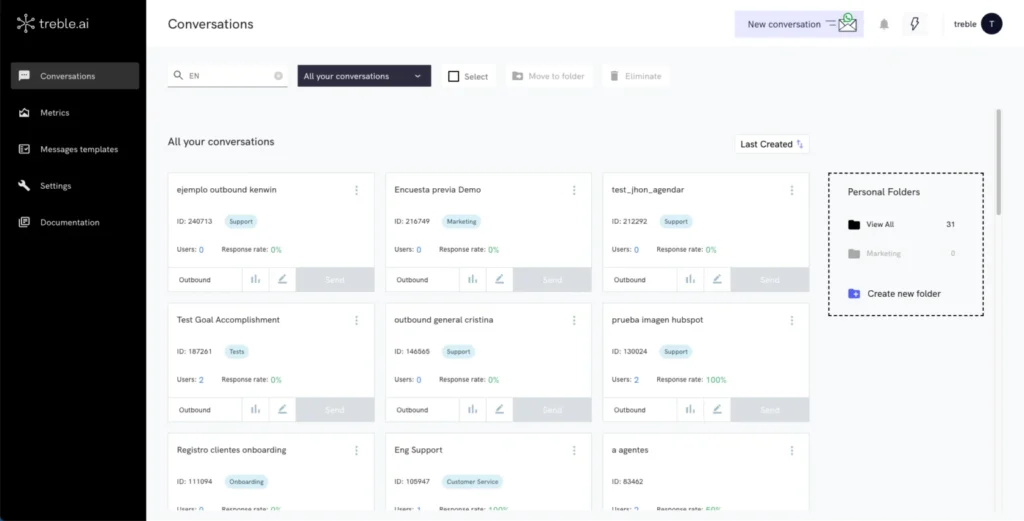The height and width of the screenshot is (521, 1024).
Task: Open options menu for Test Goal Accomplishment
Action: click(x=356, y=320)
